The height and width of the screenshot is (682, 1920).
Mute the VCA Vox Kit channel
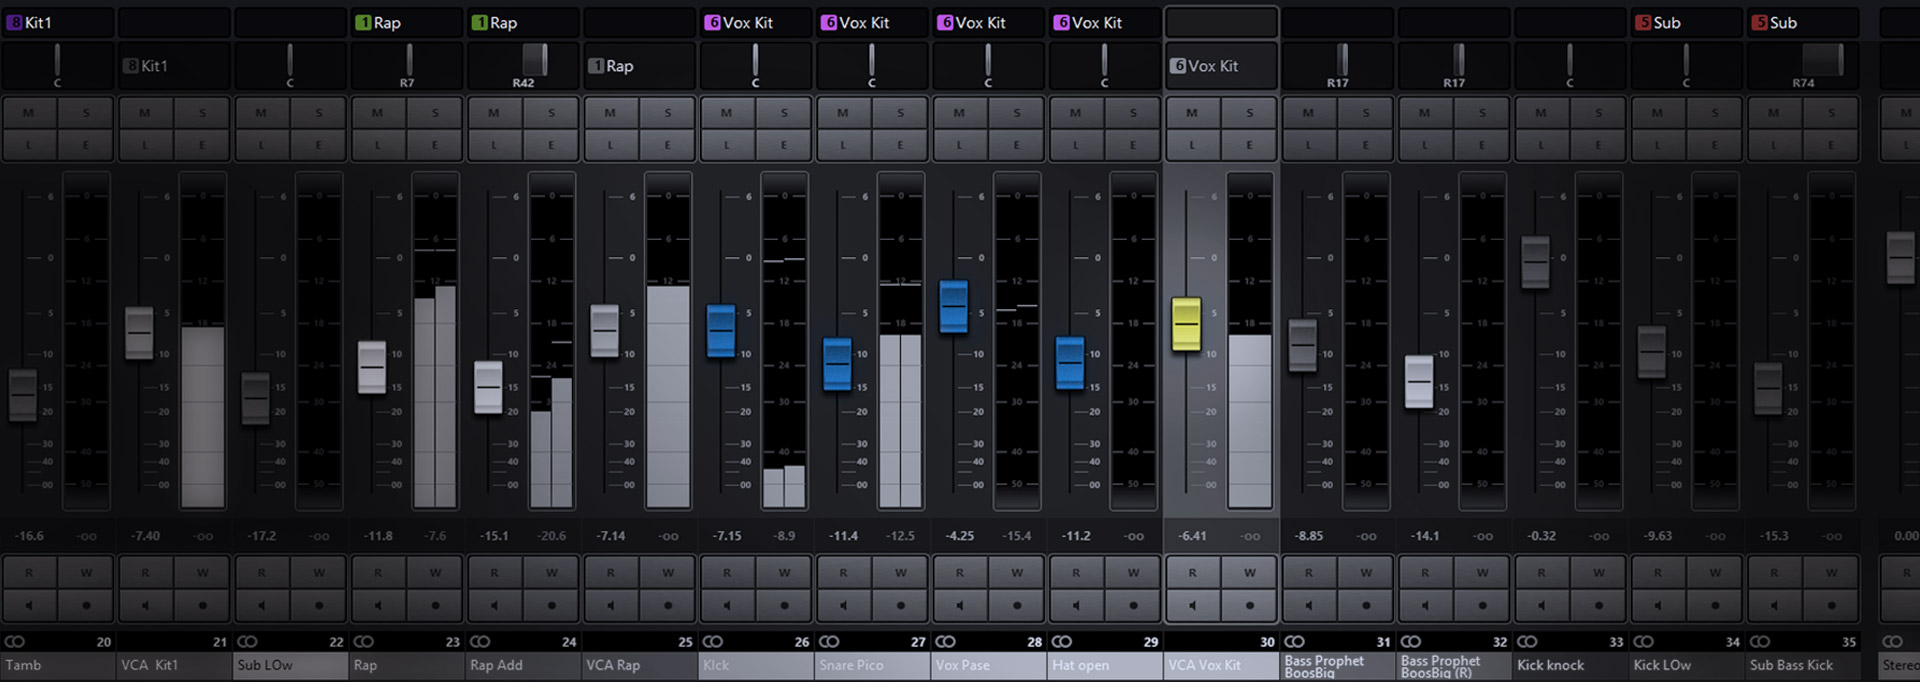1192,113
